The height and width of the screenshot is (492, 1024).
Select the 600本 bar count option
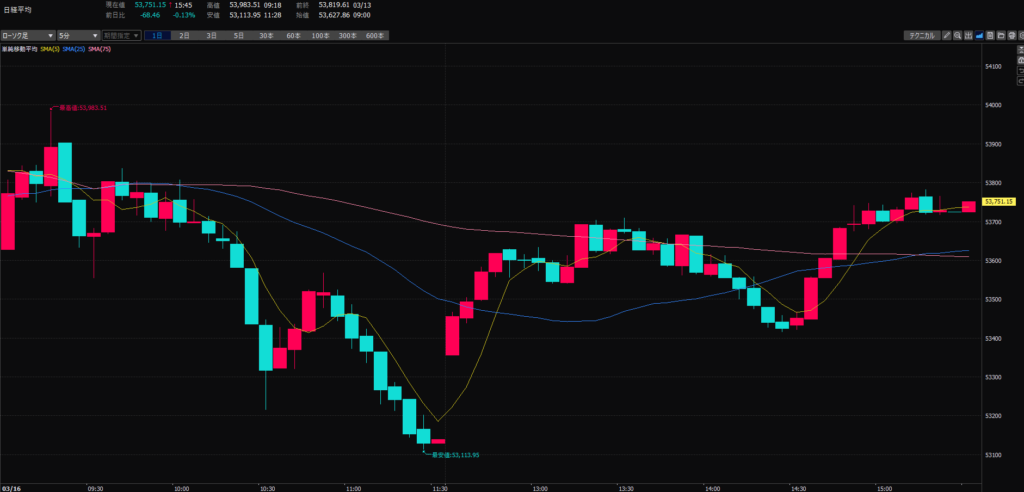pyautogui.click(x=374, y=35)
